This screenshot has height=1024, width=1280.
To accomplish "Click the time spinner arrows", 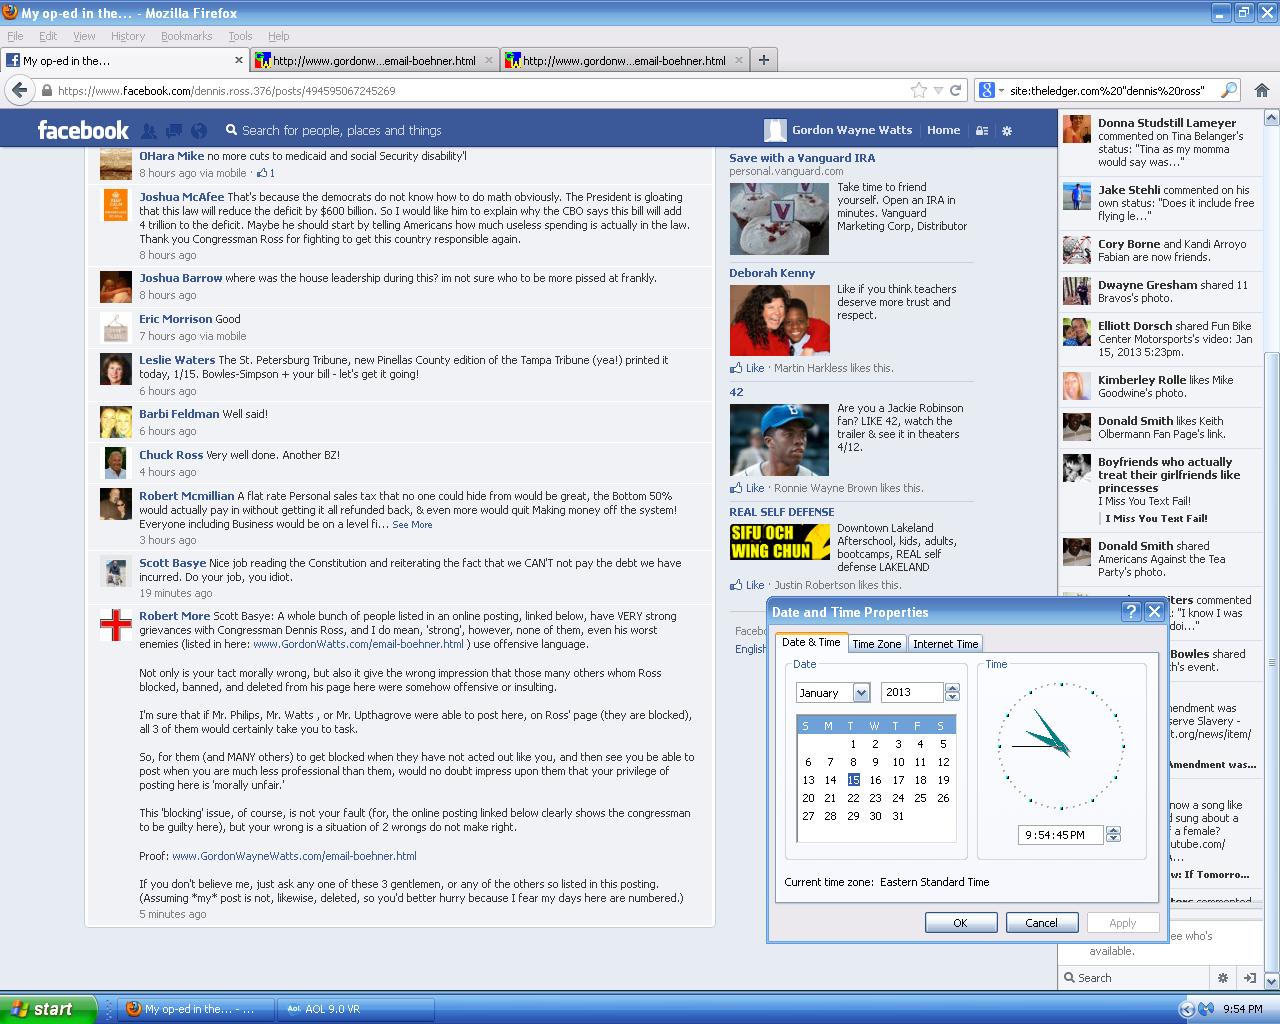I will coord(1113,835).
